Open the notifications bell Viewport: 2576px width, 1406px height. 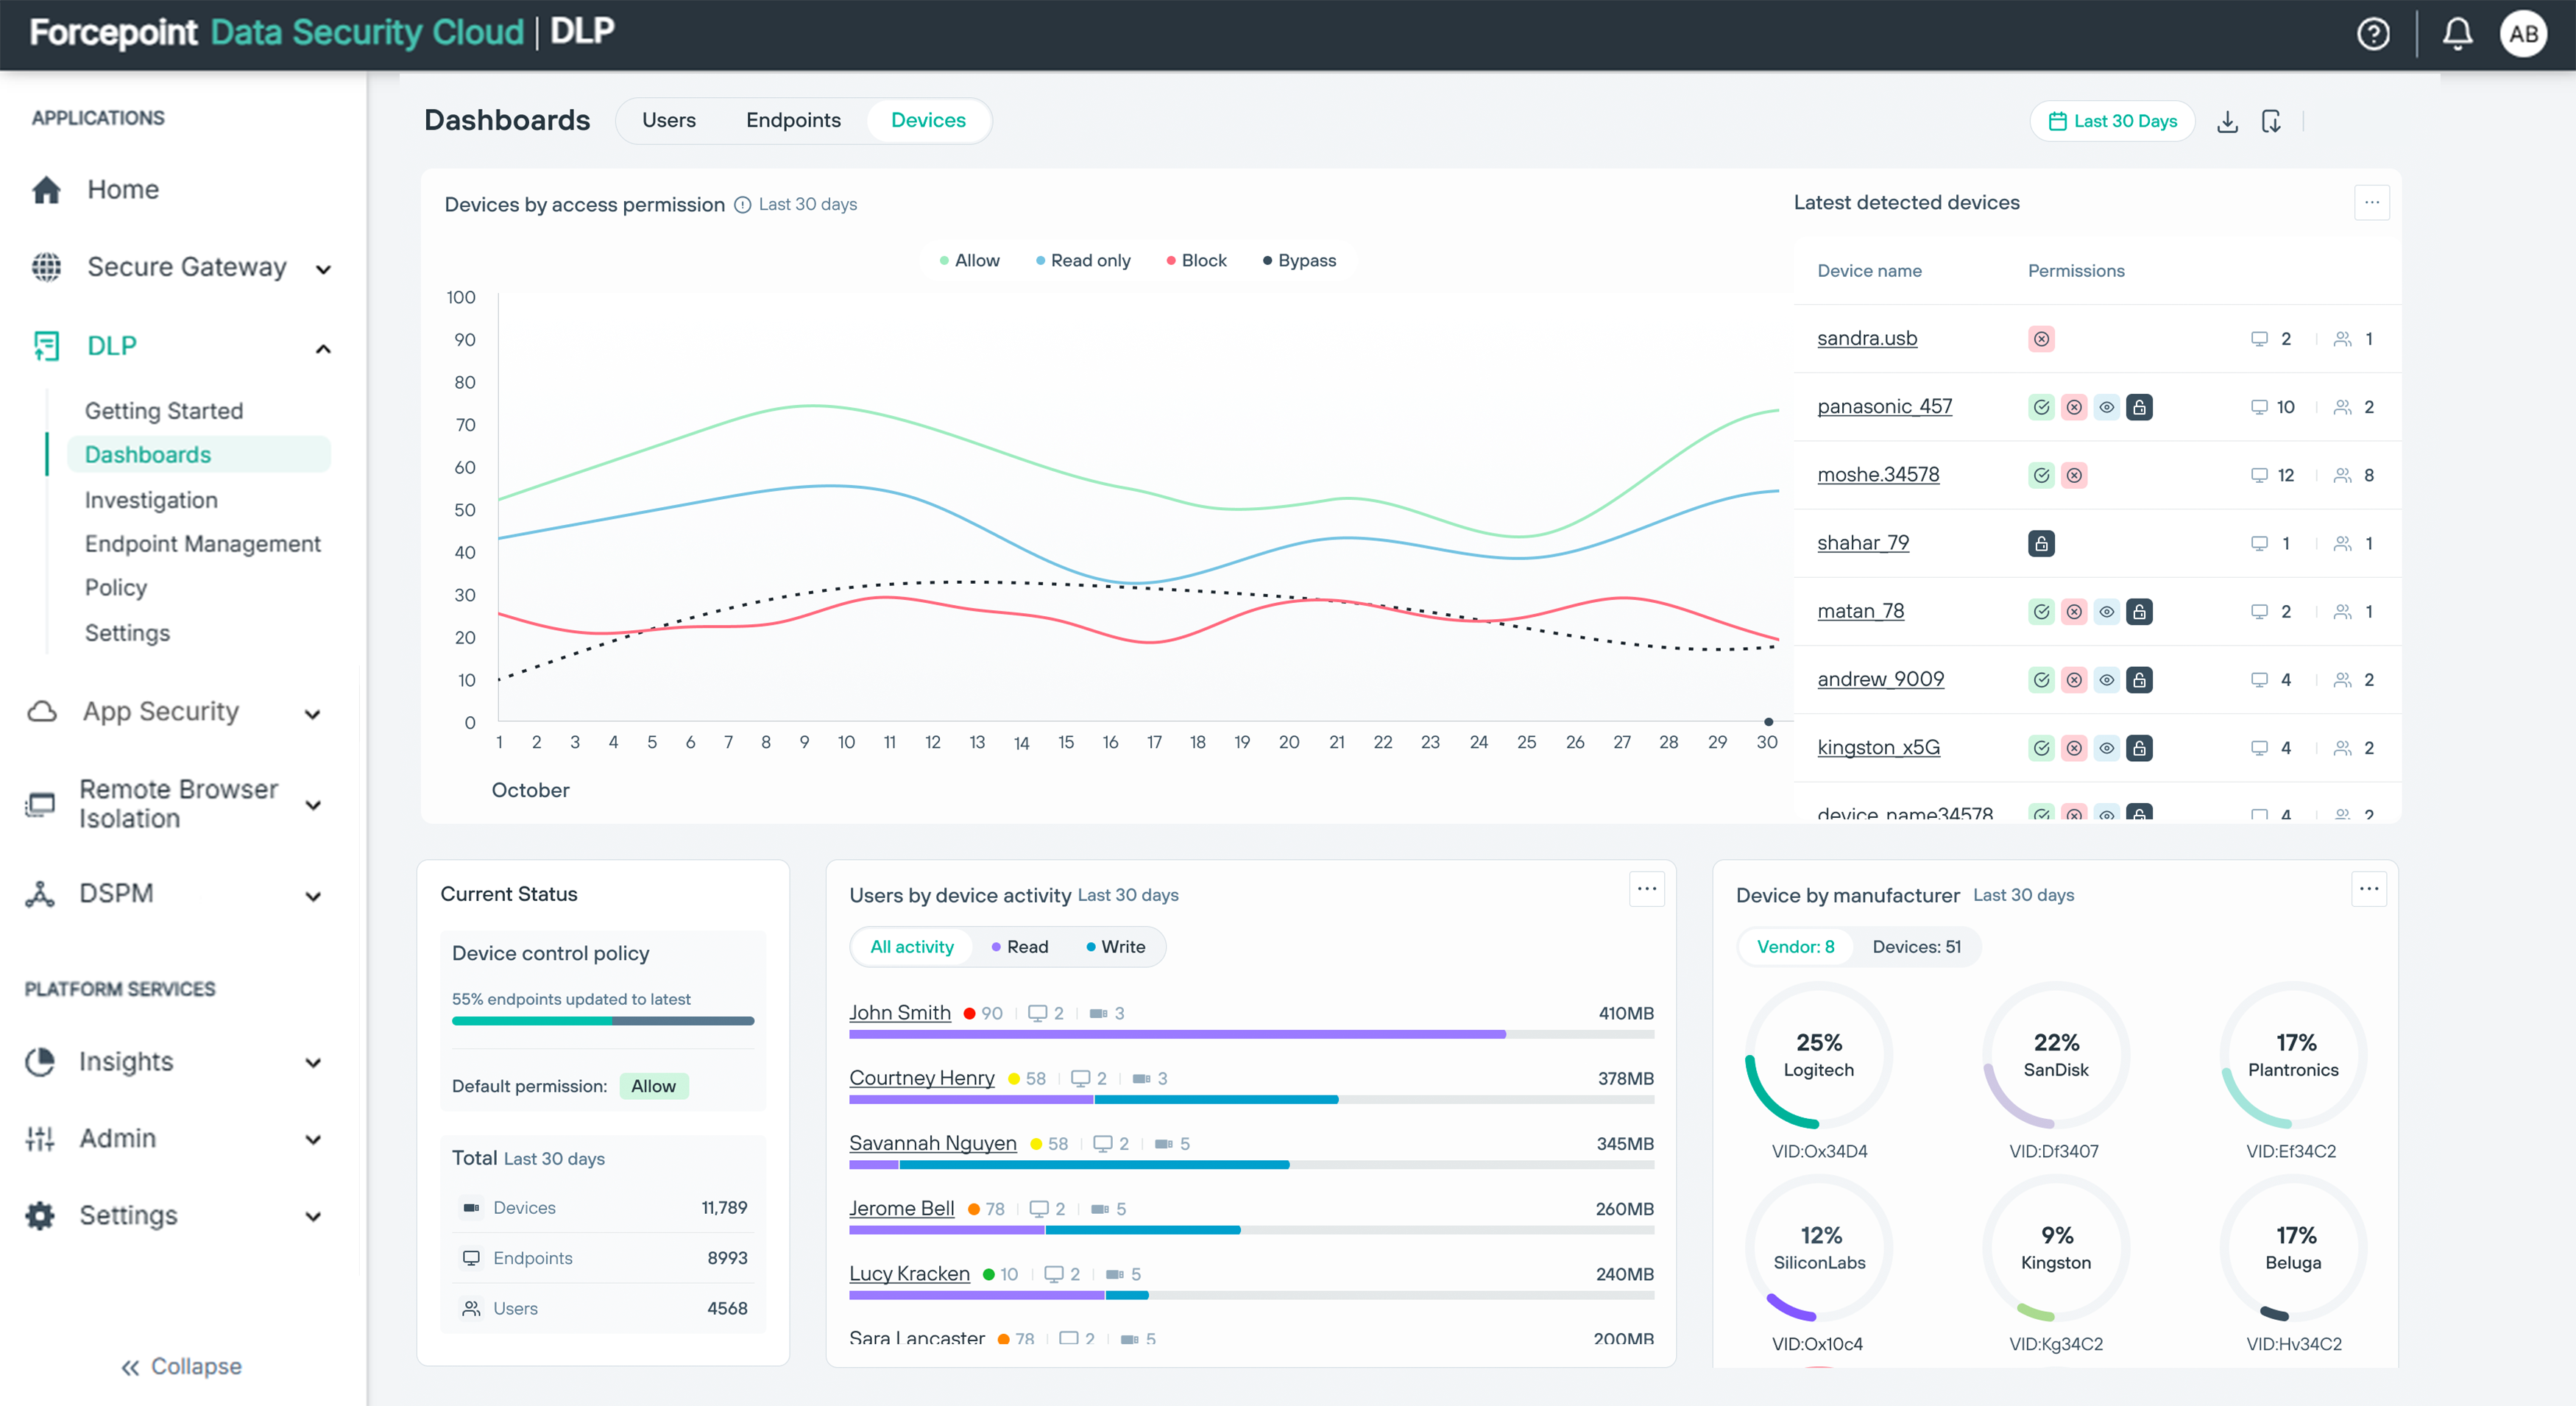(2457, 34)
